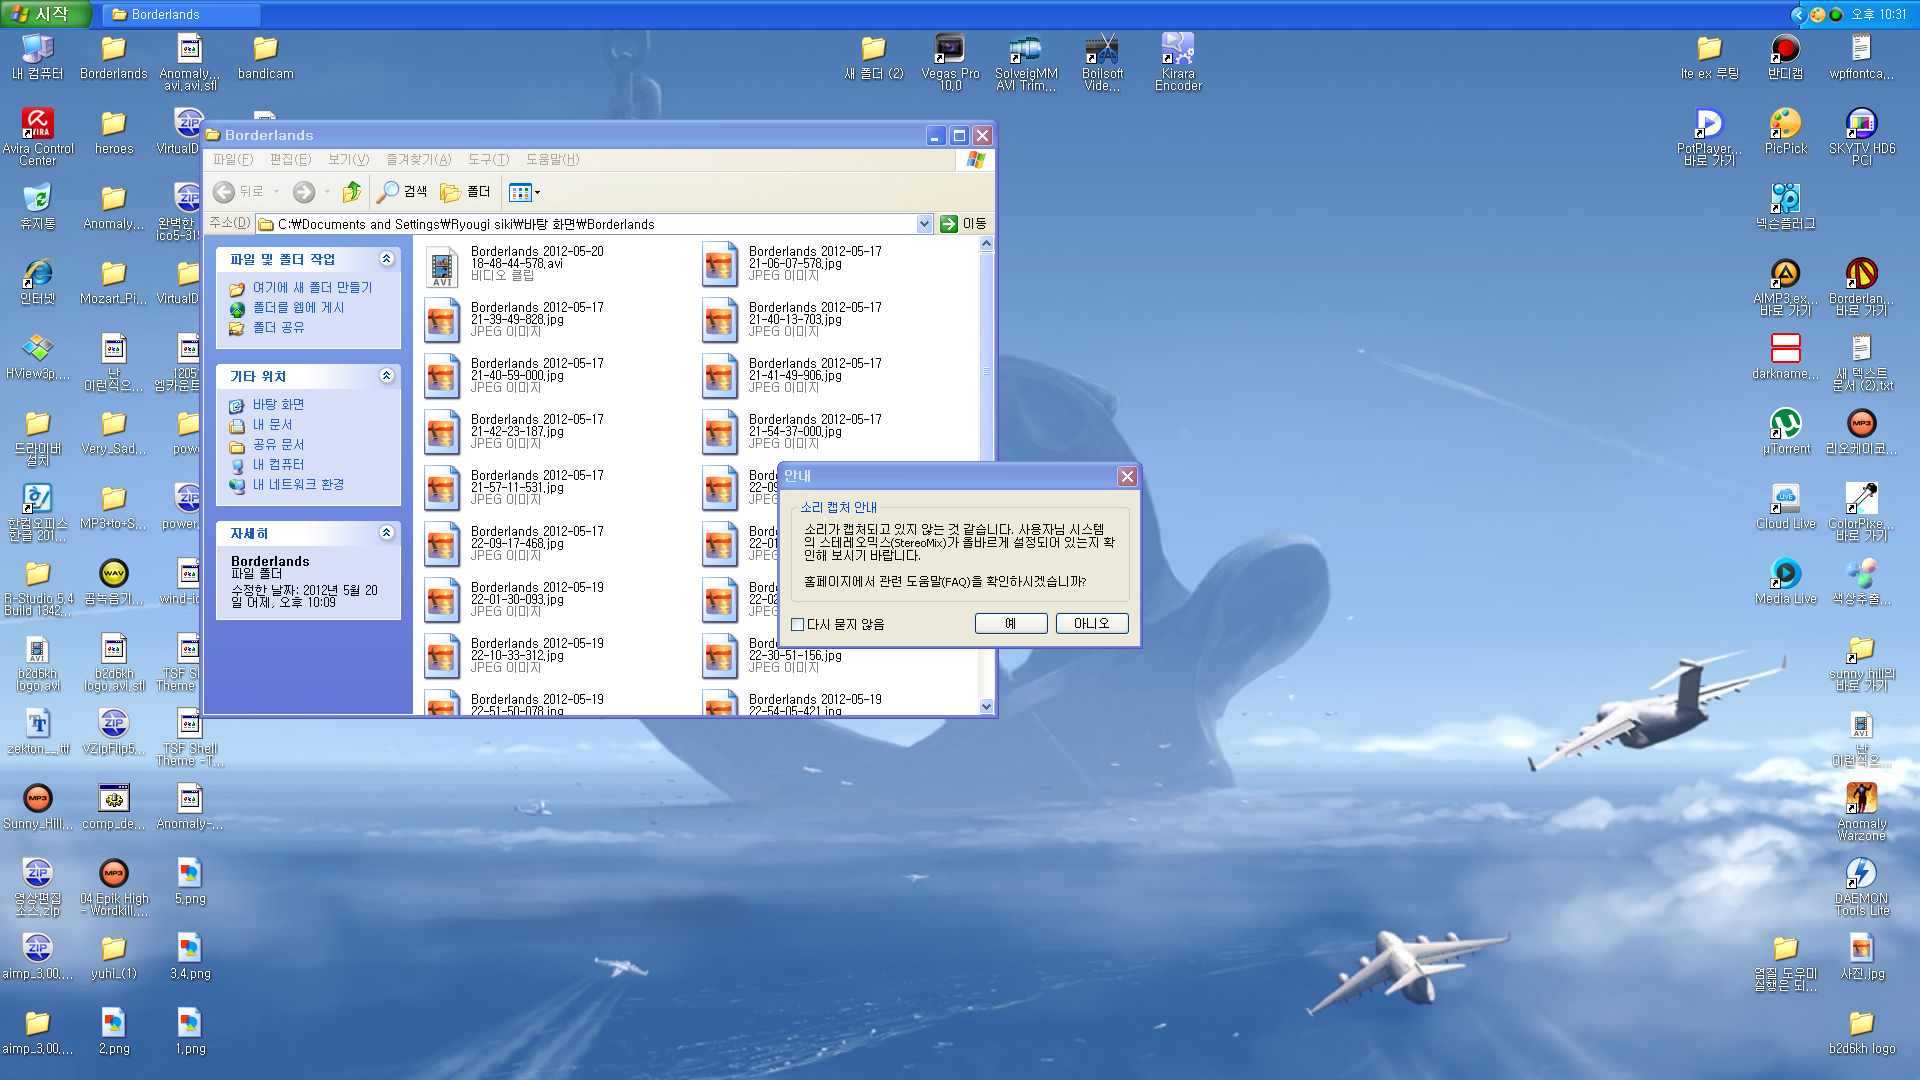Open 내 네트워크 환경 link

pos(298,484)
